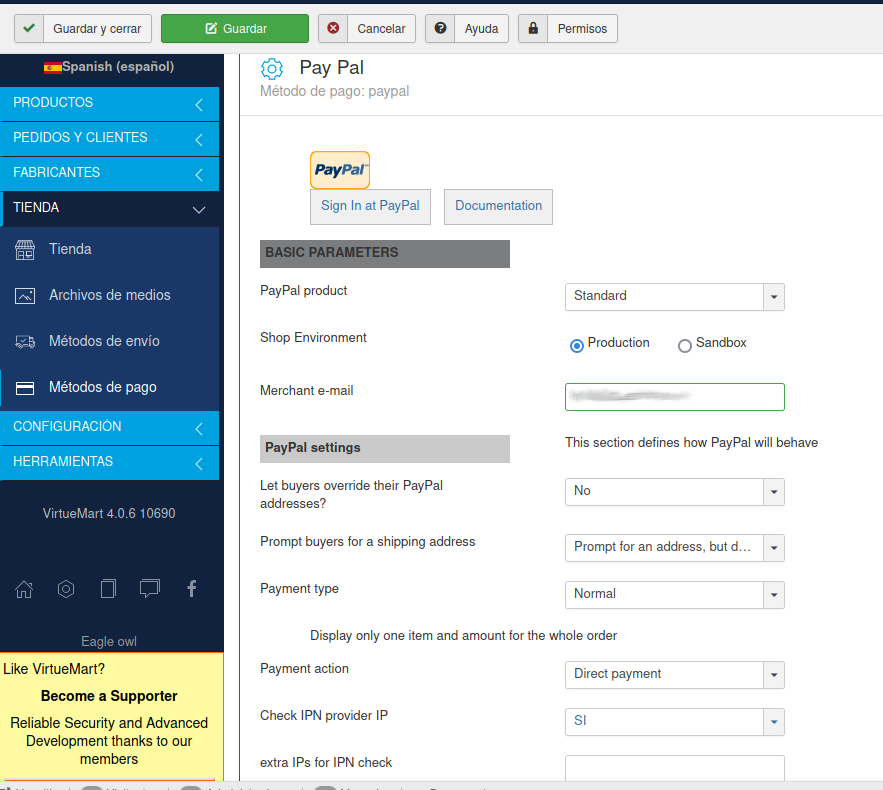Screen dimensions: 883x790
Task: Click the Archivos de medios image icon
Action: point(25,296)
